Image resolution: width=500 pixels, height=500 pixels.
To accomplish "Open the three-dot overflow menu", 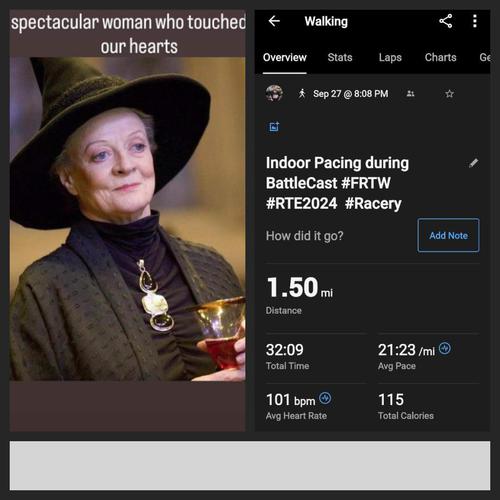I will tap(475, 21).
